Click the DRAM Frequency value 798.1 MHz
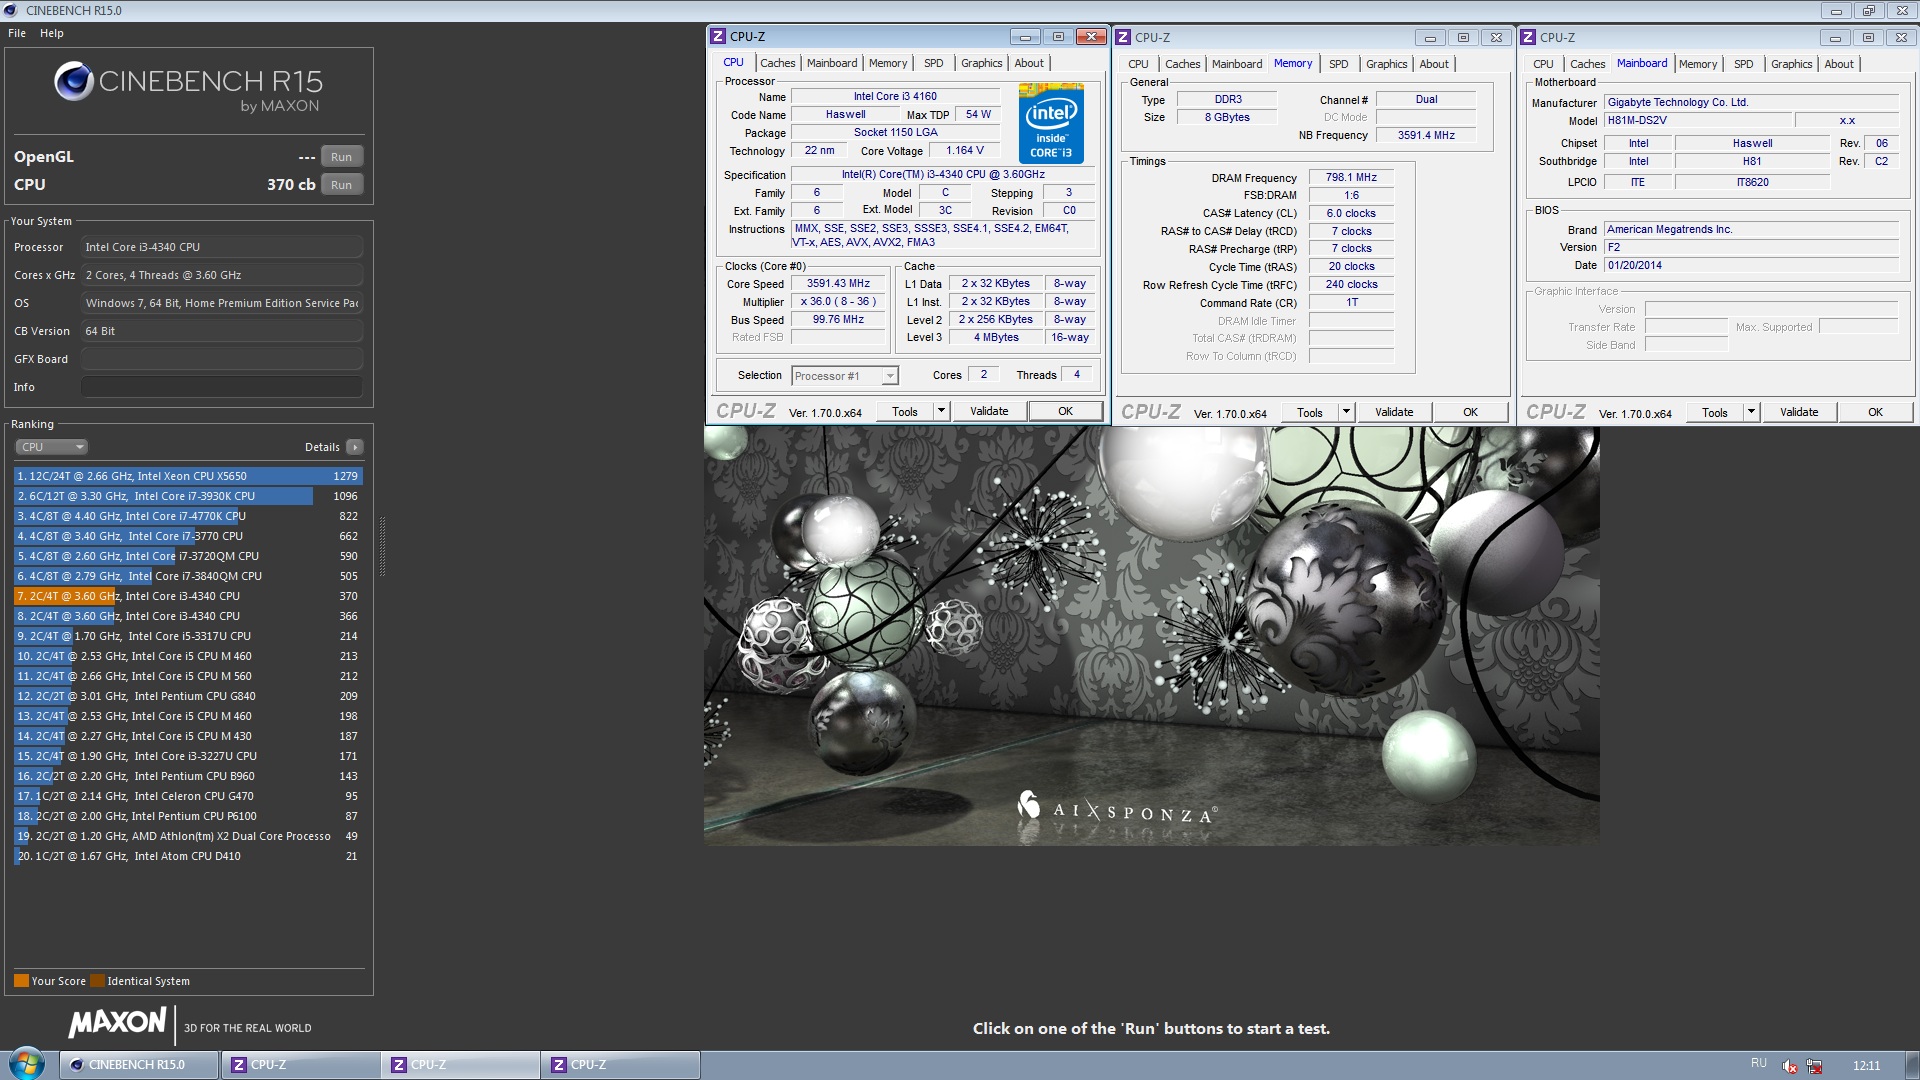This screenshot has height=1080, width=1920. pos(1351,177)
